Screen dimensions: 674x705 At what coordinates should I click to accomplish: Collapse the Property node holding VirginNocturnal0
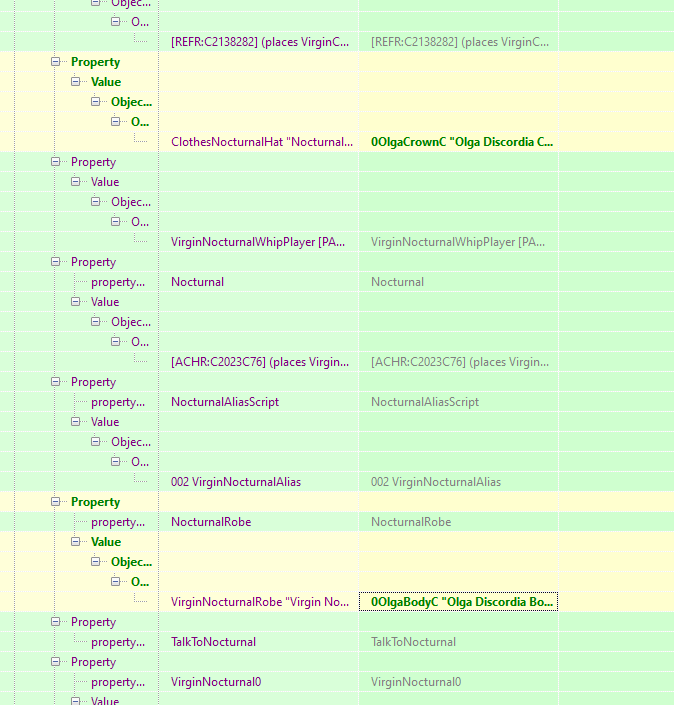(55, 662)
